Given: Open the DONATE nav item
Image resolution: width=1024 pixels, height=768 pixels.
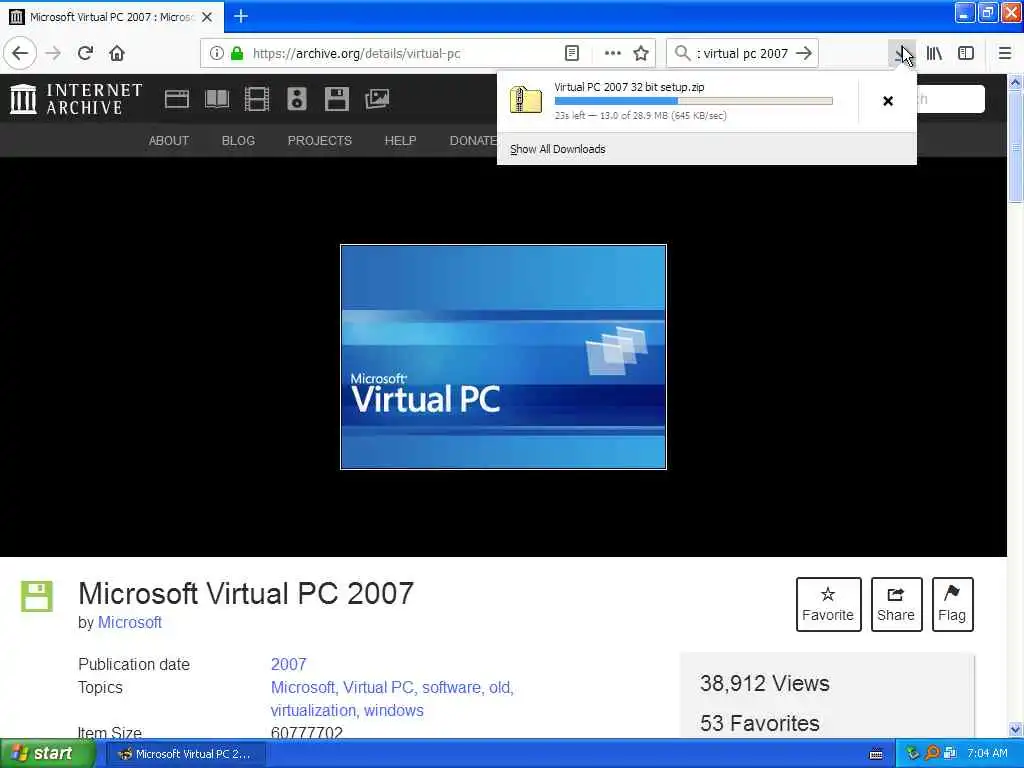Looking at the screenshot, I should point(473,141).
